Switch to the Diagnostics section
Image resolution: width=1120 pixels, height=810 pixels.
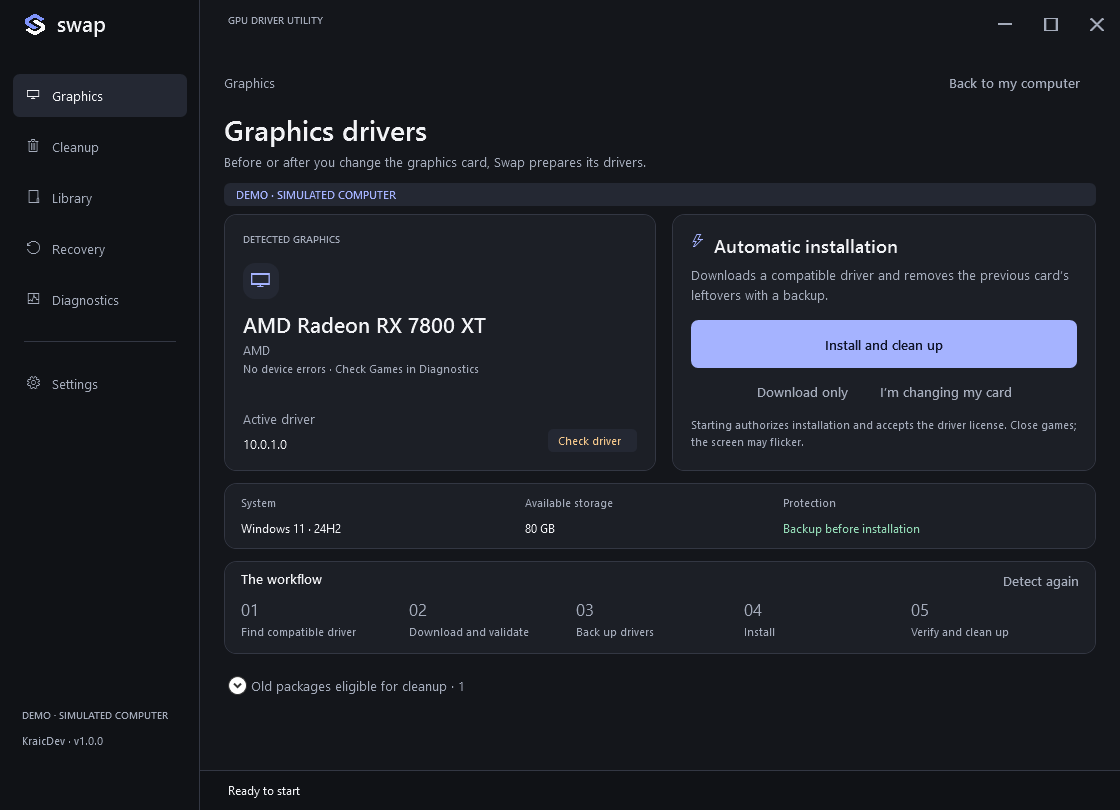pyautogui.click(x=100, y=300)
